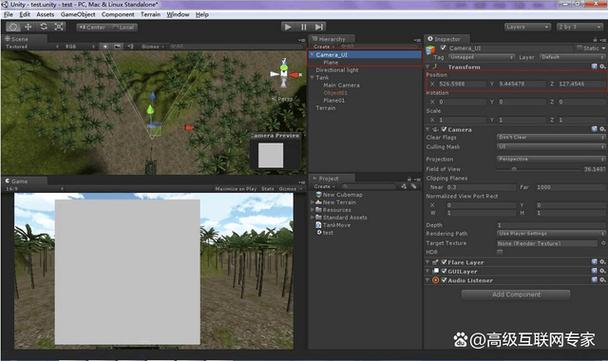The height and width of the screenshot is (361, 608).
Task: Open Culling Mask dropdown
Action: [x=551, y=147]
